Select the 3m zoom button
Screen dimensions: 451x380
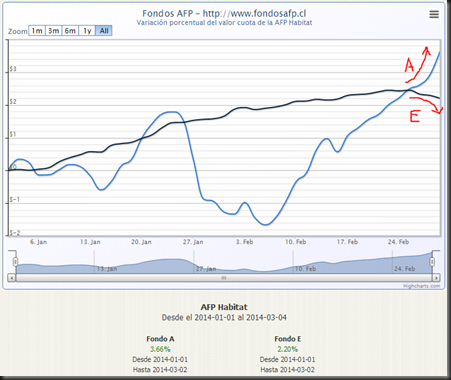(53, 31)
